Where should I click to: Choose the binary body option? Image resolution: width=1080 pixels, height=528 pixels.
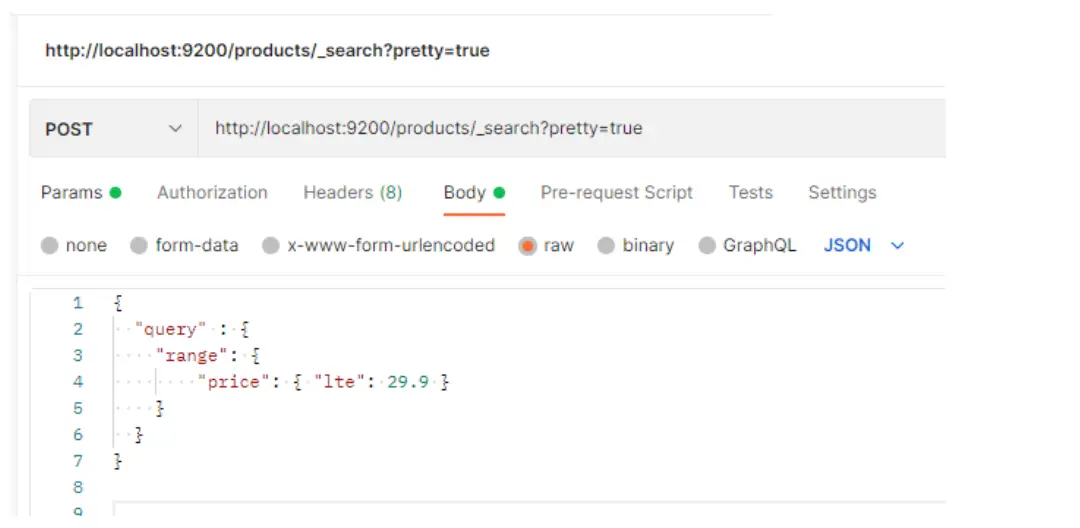pos(606,246)
